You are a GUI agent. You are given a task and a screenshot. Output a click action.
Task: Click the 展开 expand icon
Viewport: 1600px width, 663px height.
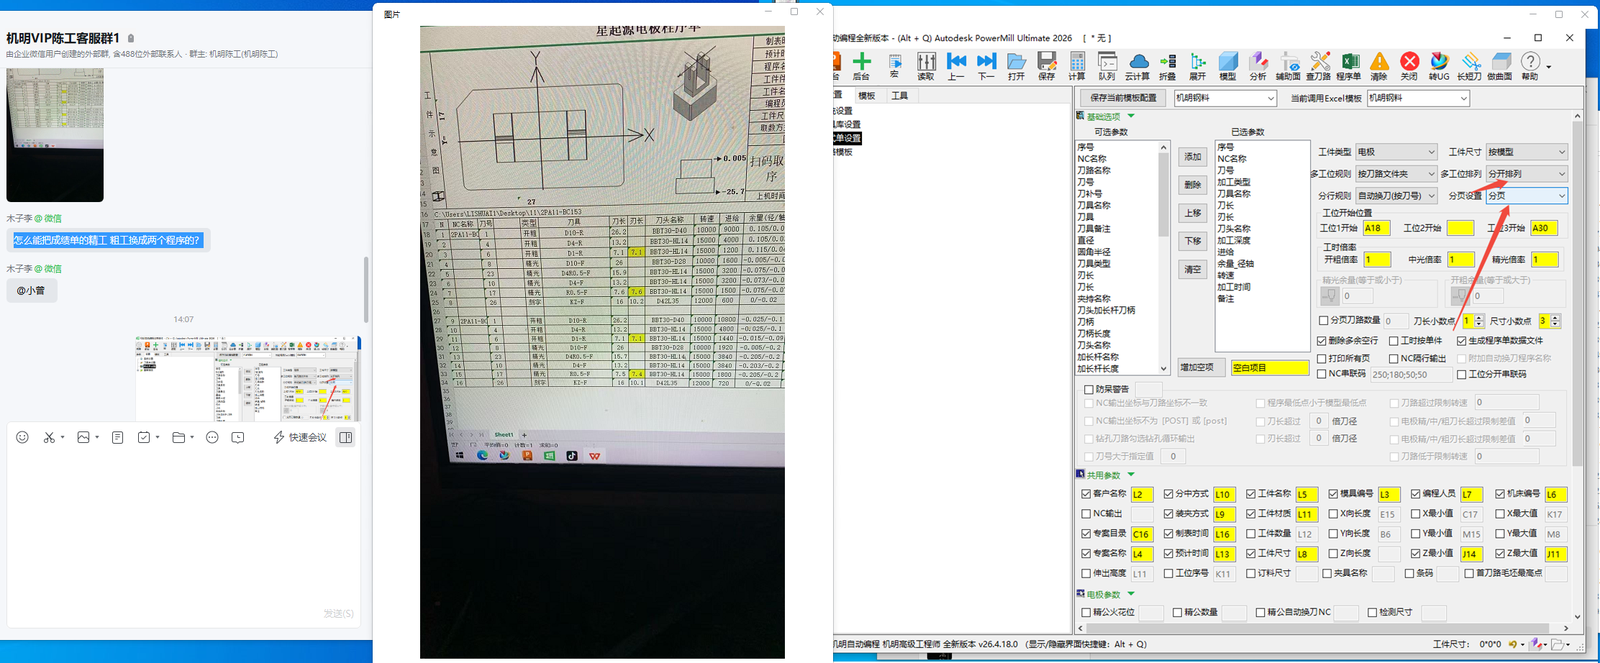[x=1197, y=66]
